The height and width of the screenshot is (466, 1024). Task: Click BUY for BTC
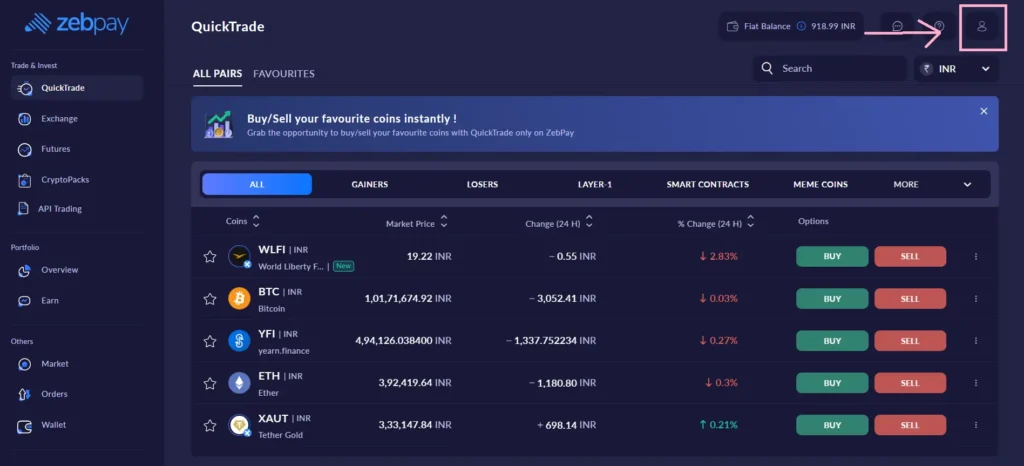[832, 299]
